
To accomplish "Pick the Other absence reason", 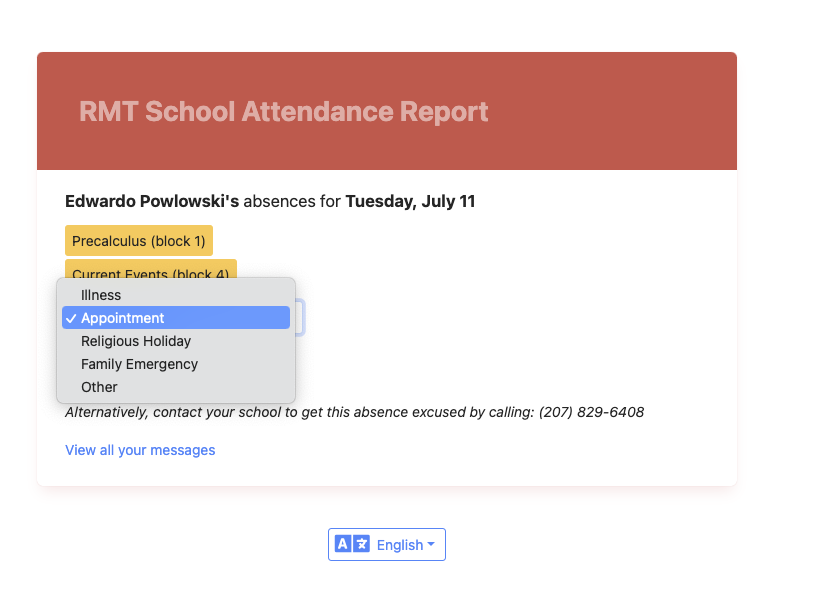I will pos(99,387).
